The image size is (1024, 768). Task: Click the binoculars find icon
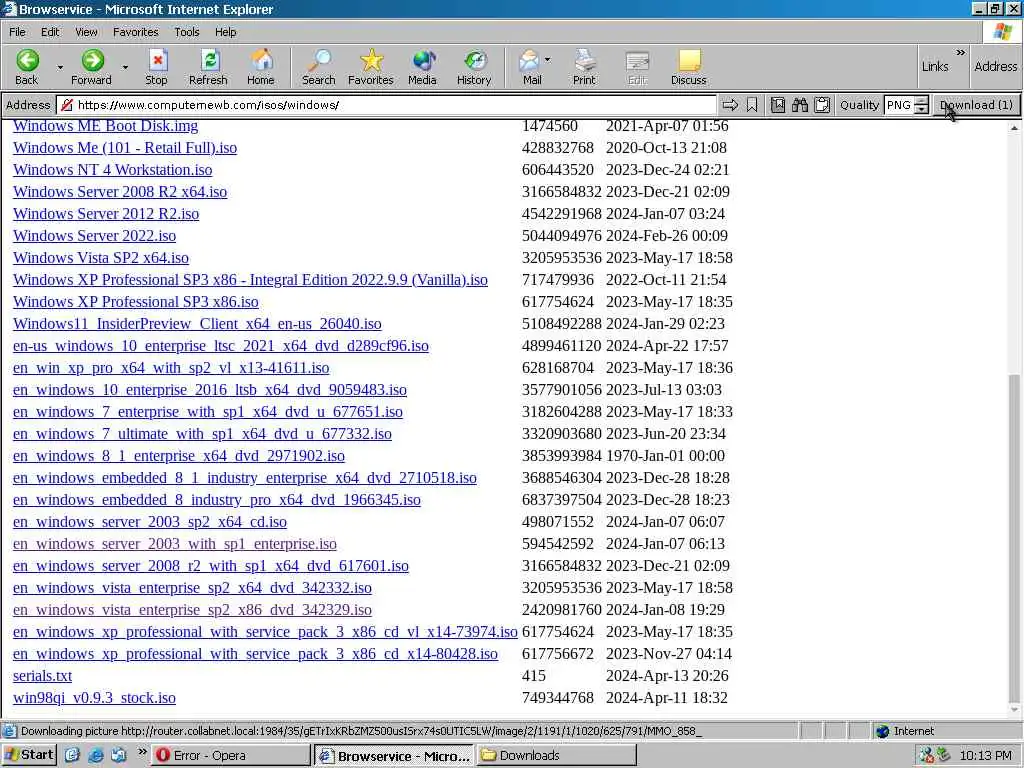pyautogui.click(x=800, y=104)
